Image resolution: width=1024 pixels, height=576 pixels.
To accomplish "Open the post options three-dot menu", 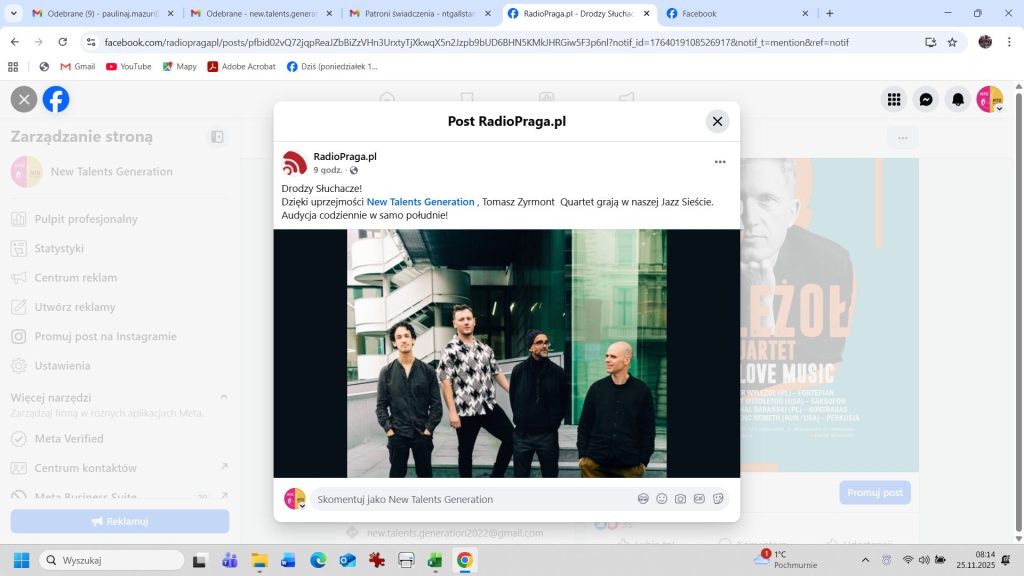I will [720, 162].
